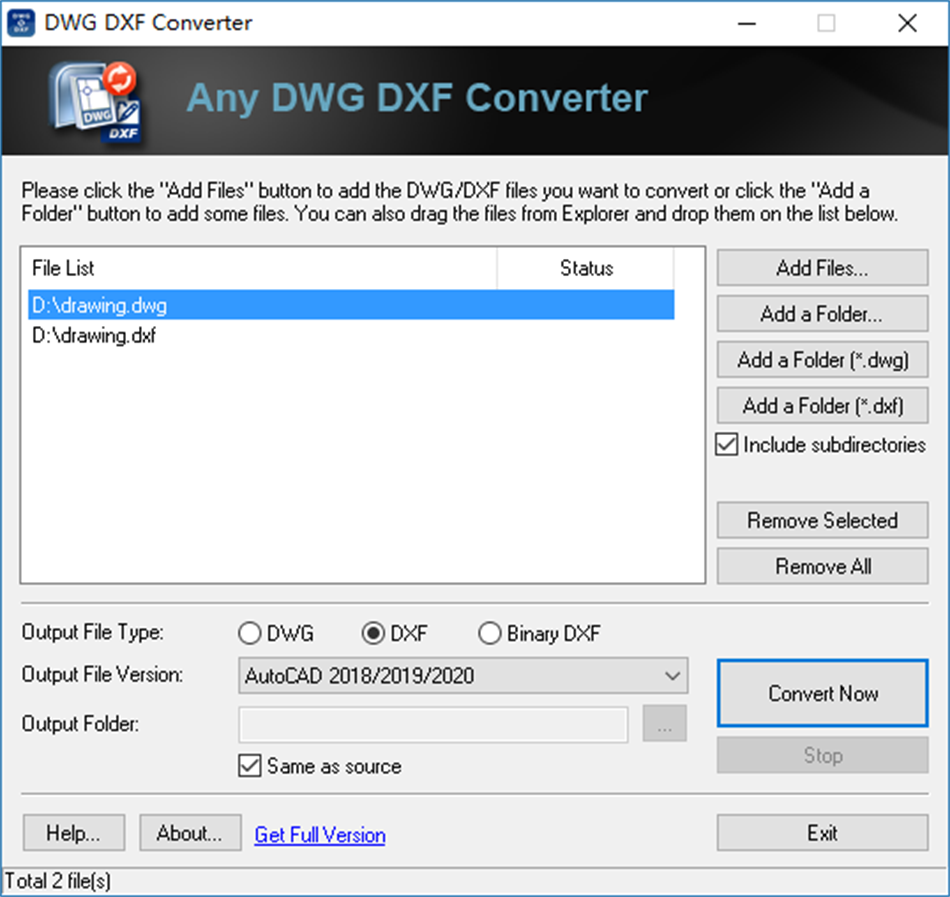
Task: Click Remove Selected
Action: pyautogui.click(x=822, y=520)
